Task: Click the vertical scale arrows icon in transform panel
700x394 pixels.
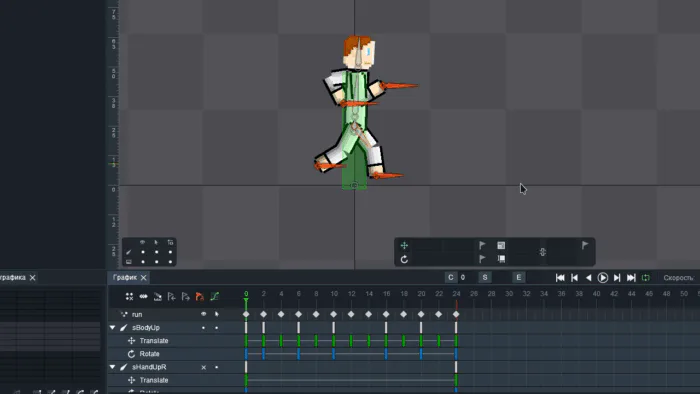Action: click(543, 252)
